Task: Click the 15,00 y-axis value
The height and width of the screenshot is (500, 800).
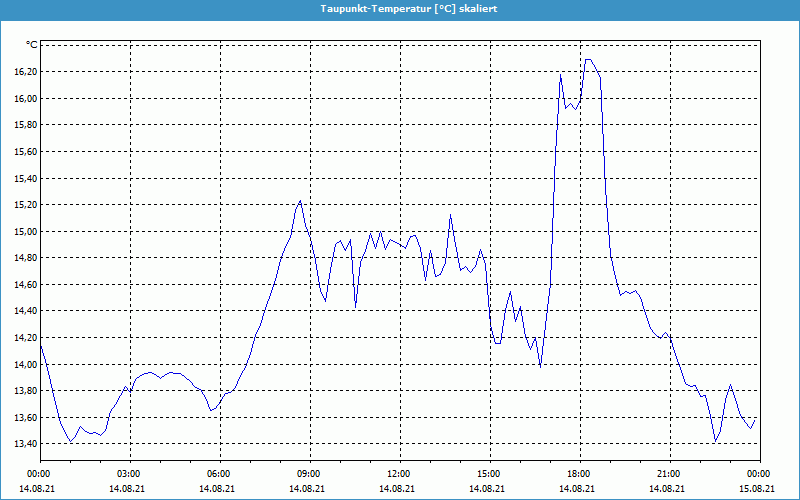Action: pos(24,232)
